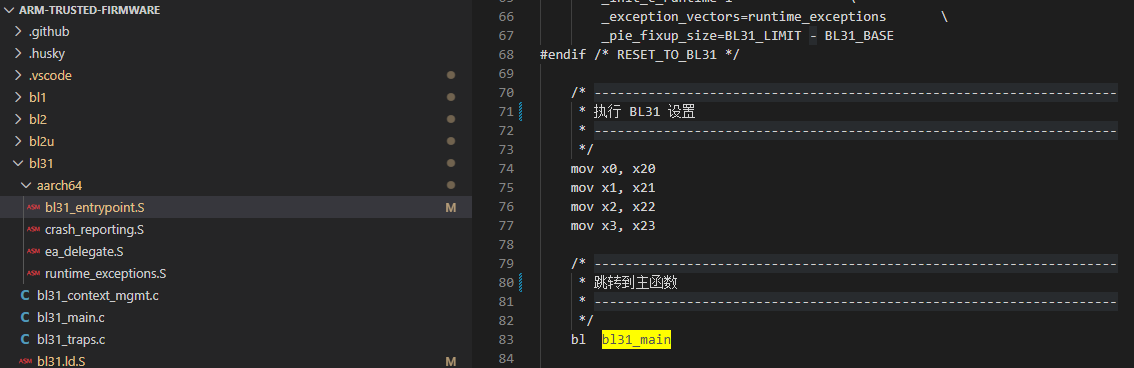Screen dimensions: 1134x368
Task: Click modified dot beside bl2u folder
Action: click(x=451, y=141)
